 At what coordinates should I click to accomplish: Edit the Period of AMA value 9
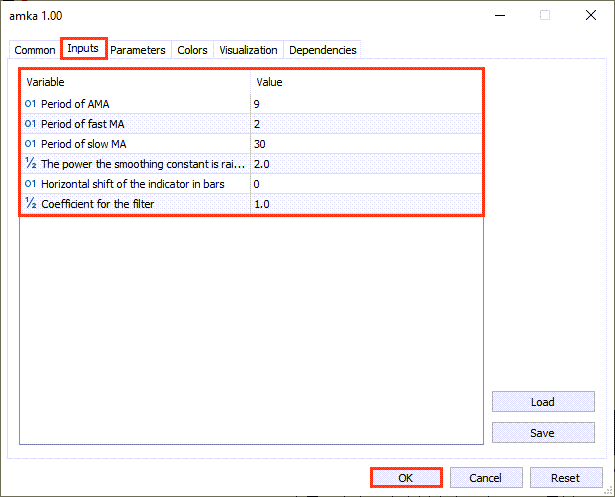(x=365, y=102)
